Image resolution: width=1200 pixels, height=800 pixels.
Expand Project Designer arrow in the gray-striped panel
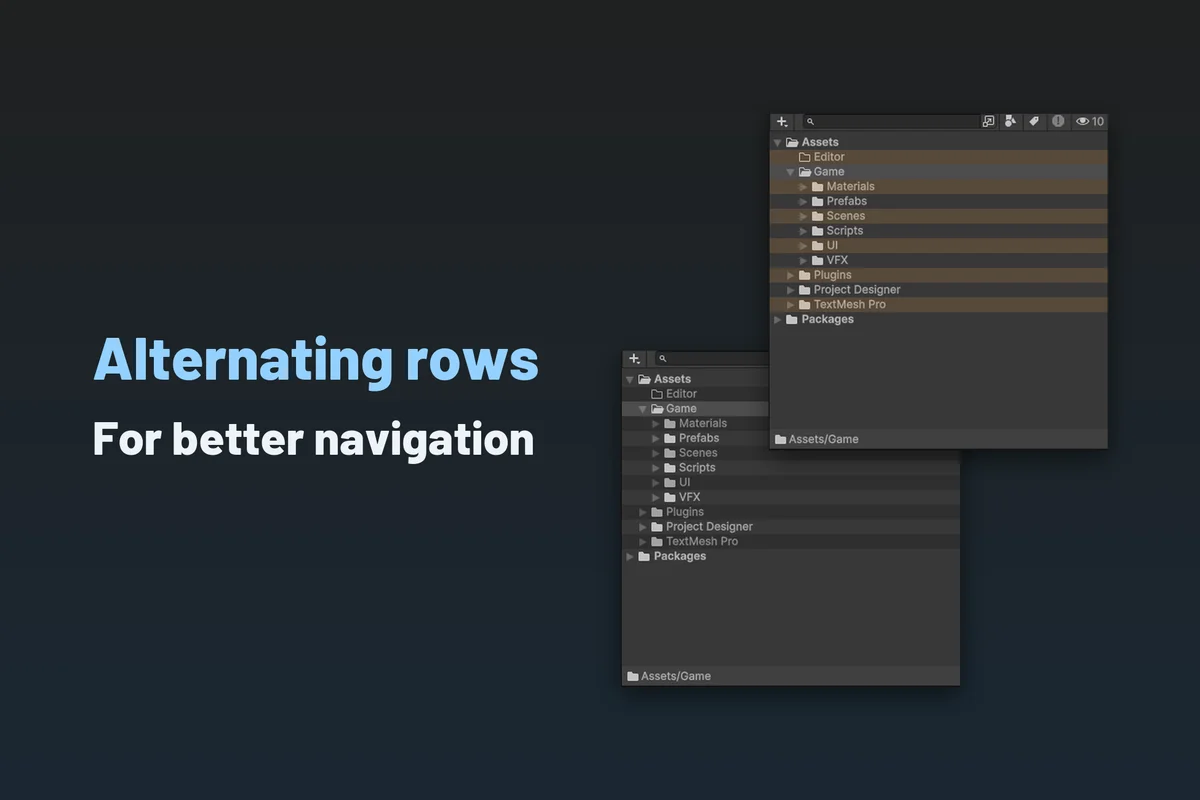point(643,527)
